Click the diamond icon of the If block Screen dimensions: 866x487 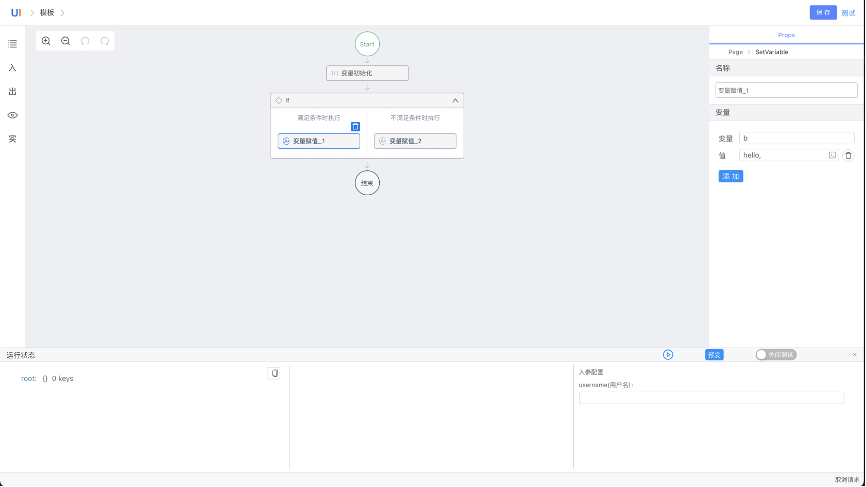pos(278,100)
